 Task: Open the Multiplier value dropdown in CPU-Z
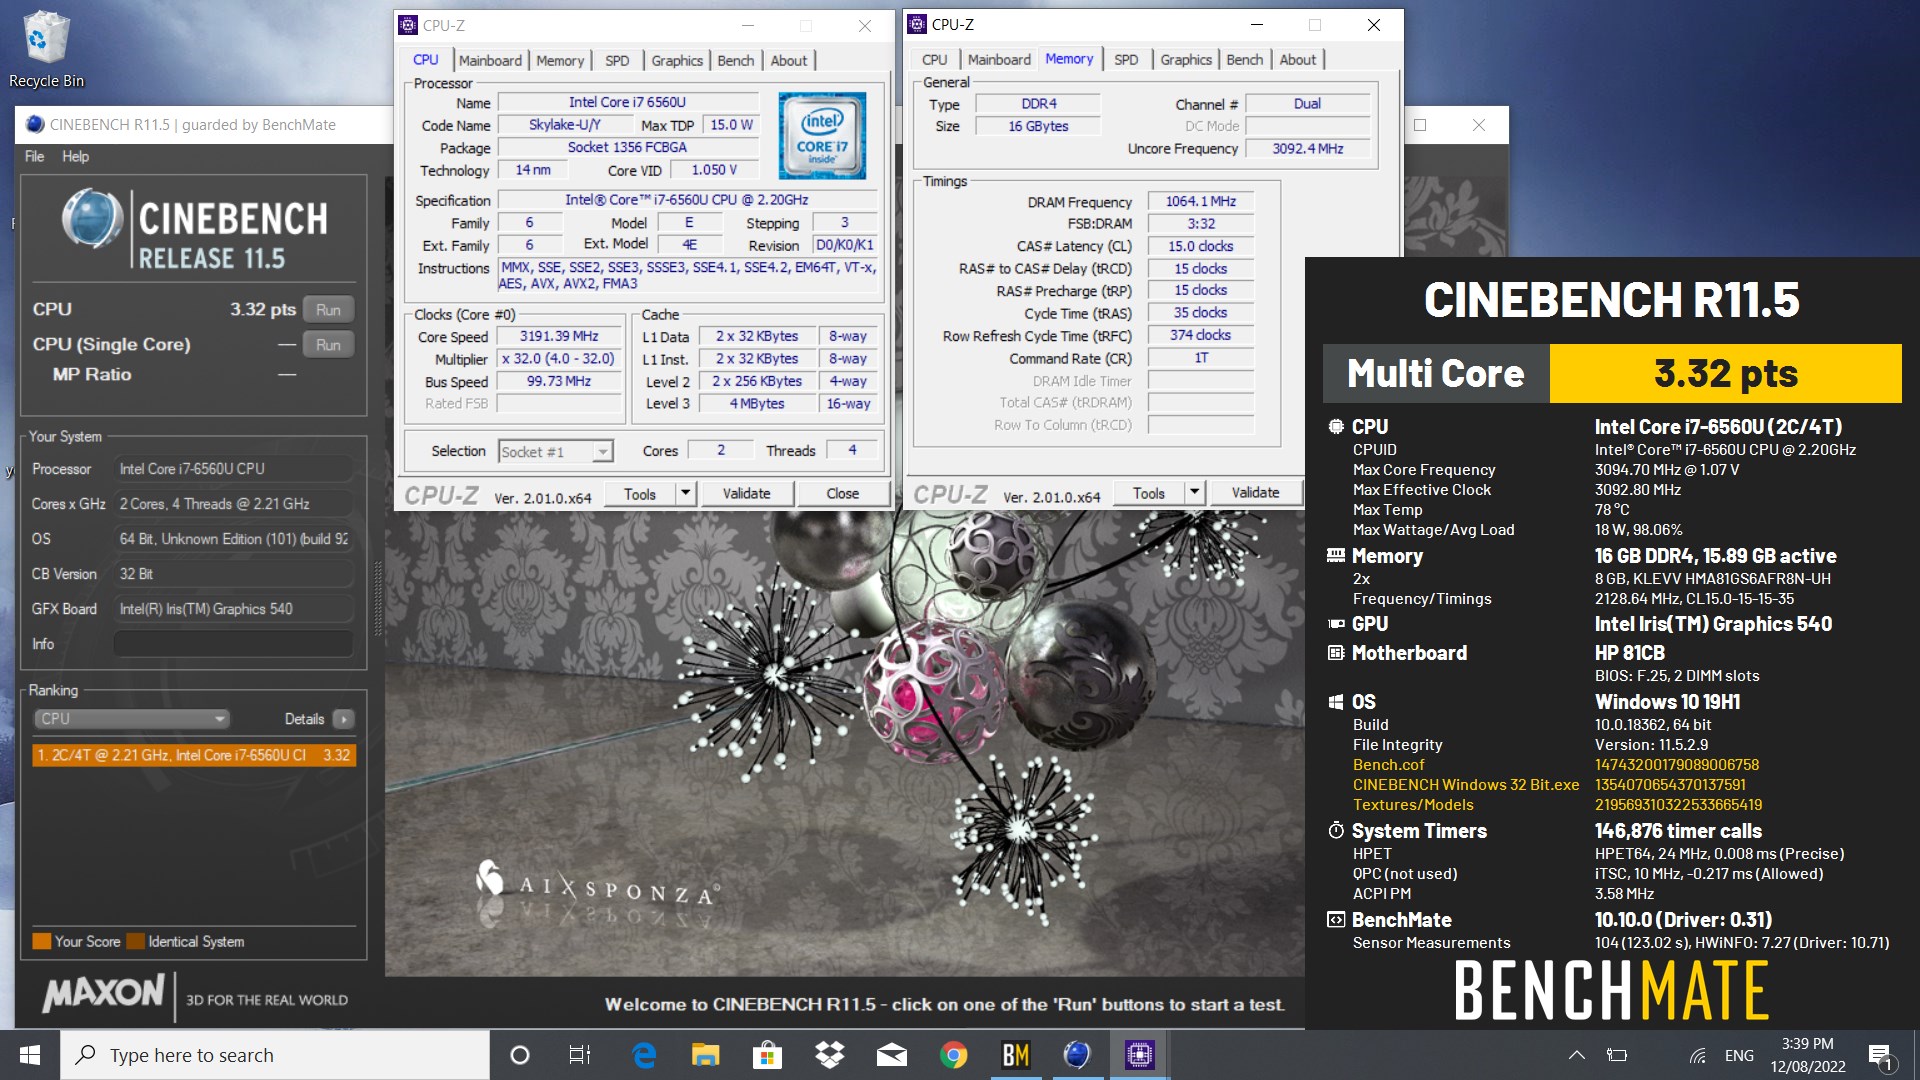[x=559, y=359]
